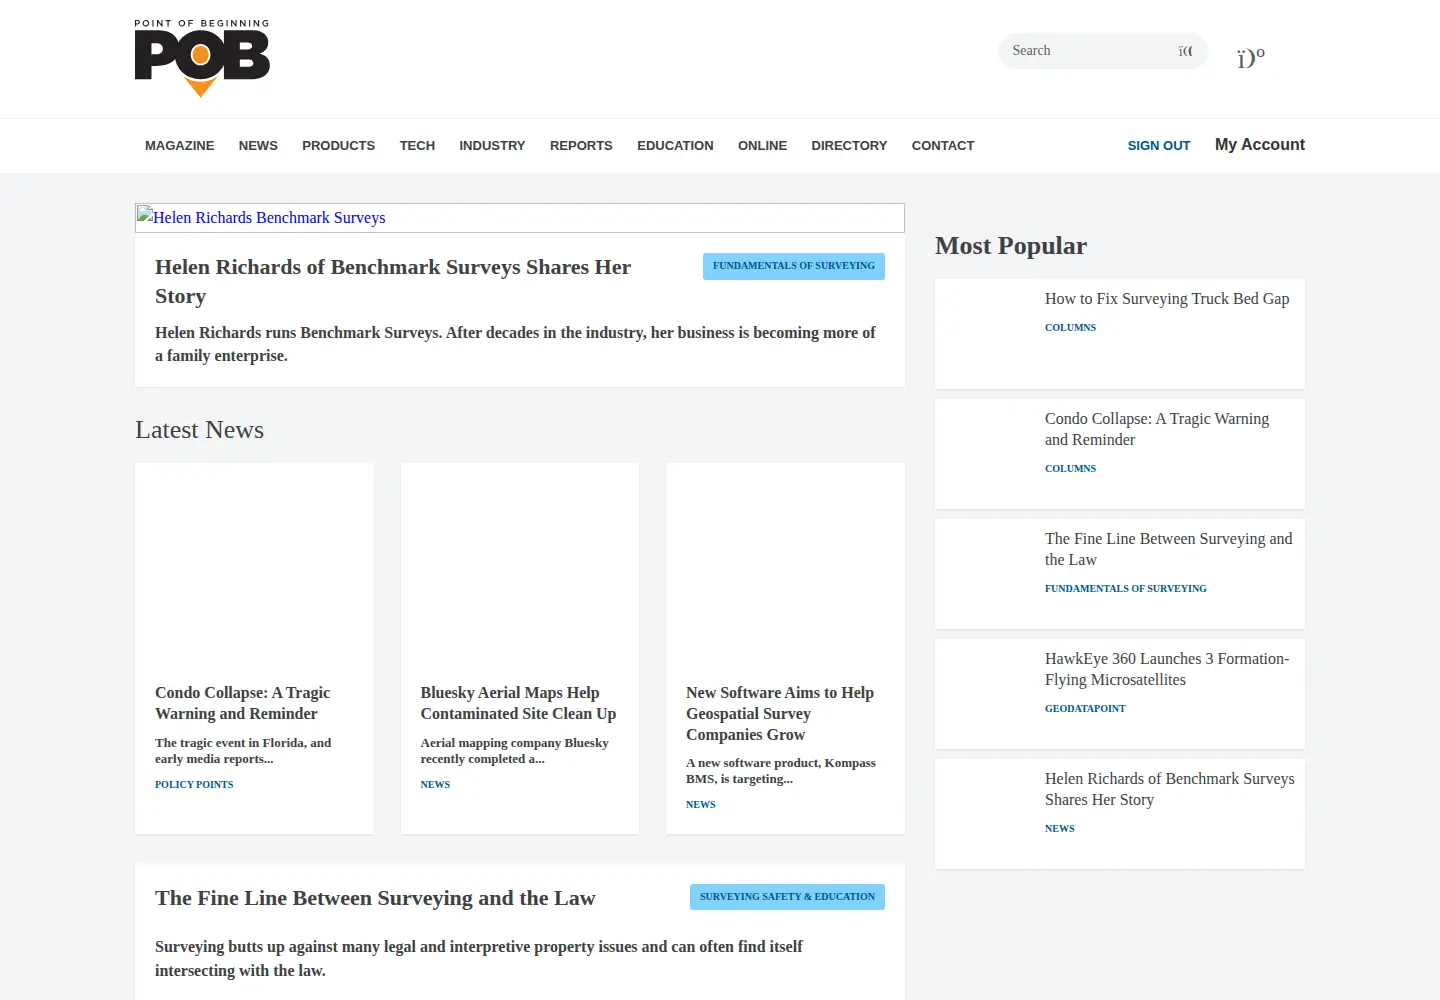Open the INDUSTRY menu

click(x=492, y=146)
